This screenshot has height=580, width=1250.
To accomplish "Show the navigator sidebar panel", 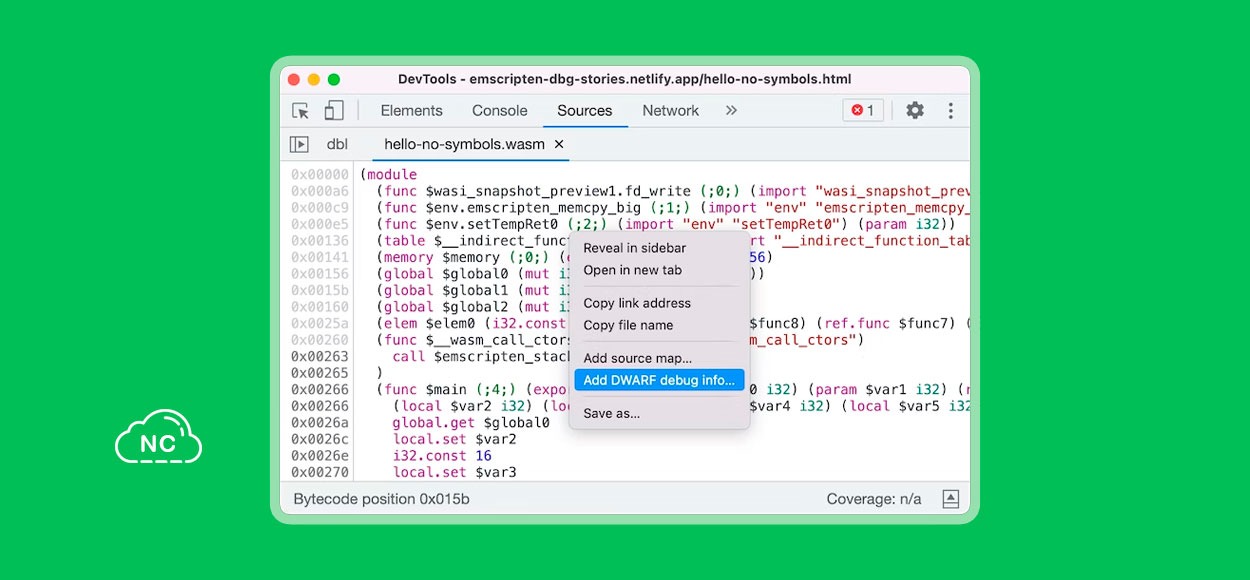I will [299, 144].
